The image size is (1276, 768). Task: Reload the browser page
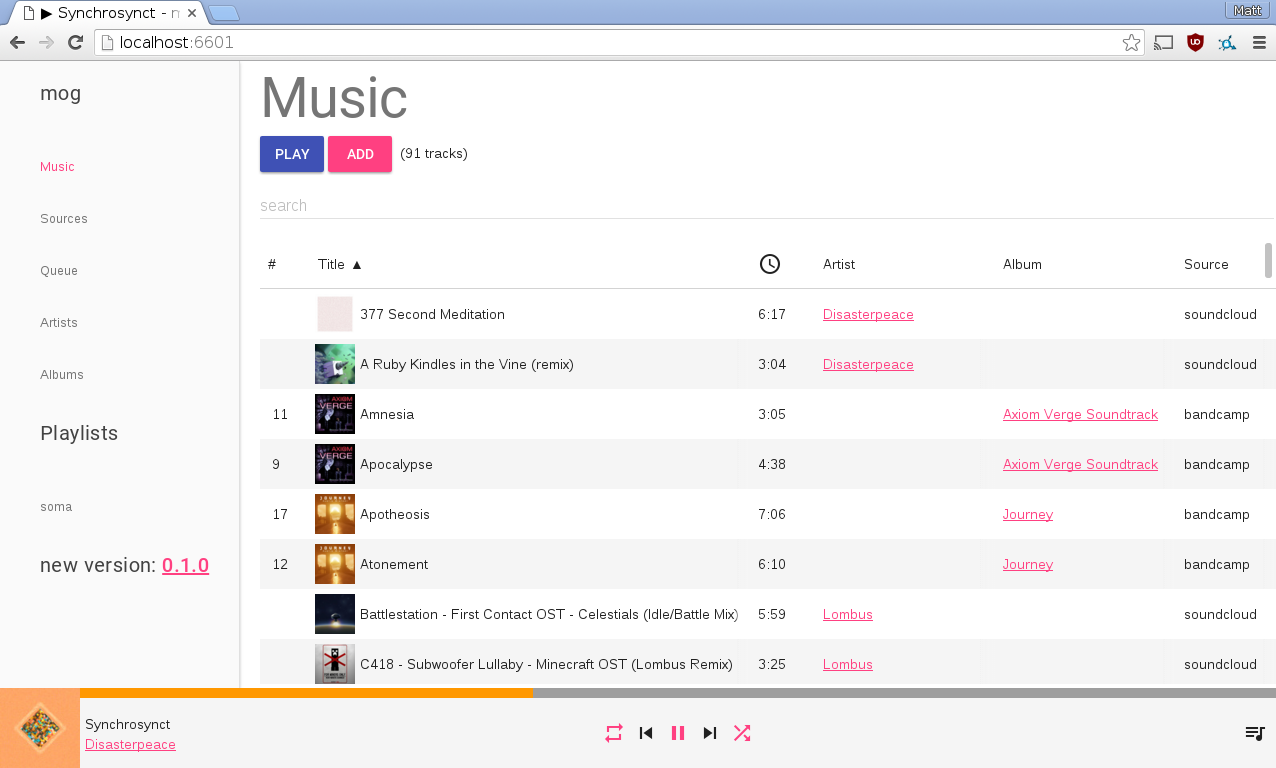pyautogui.click(x=75, y=43)
